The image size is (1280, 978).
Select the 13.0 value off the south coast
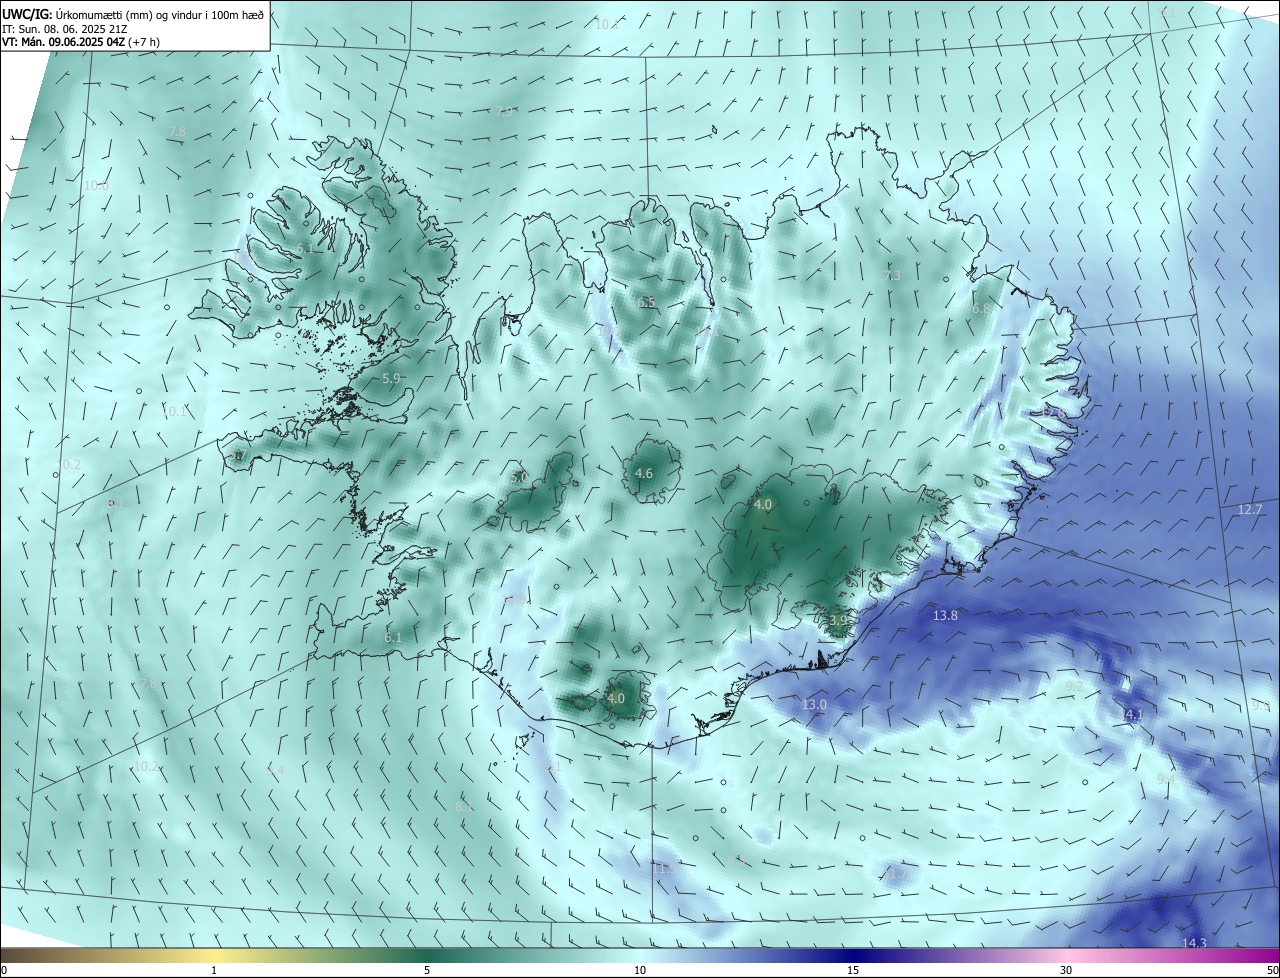tap(814, 705)
